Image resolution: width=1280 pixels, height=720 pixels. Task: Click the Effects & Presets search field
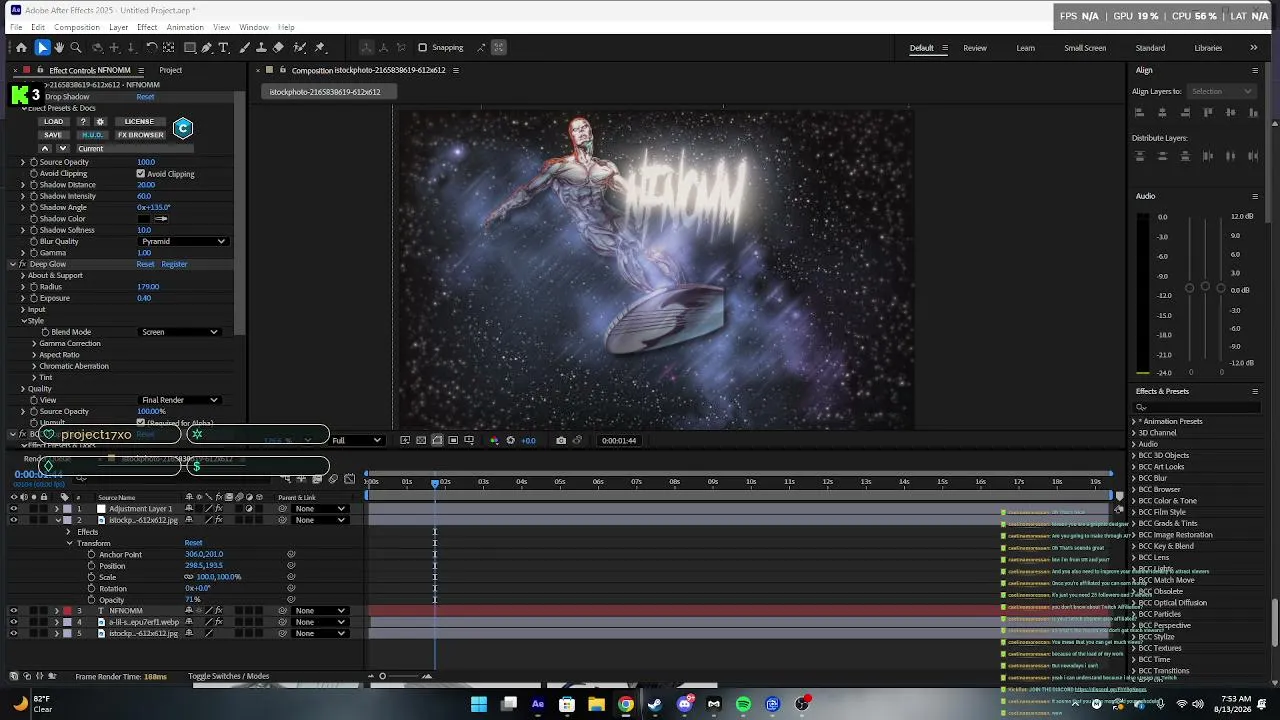[x=1197, y=407]
